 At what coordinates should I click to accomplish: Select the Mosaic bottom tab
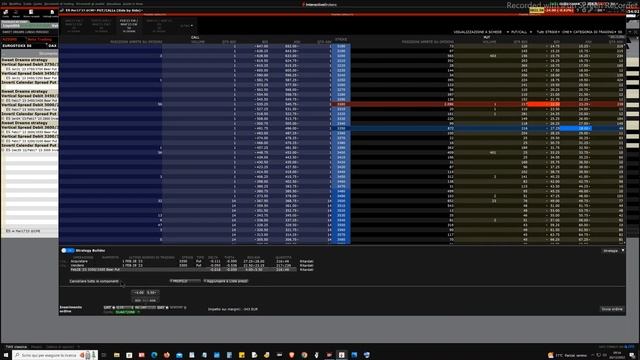point(36,347)
